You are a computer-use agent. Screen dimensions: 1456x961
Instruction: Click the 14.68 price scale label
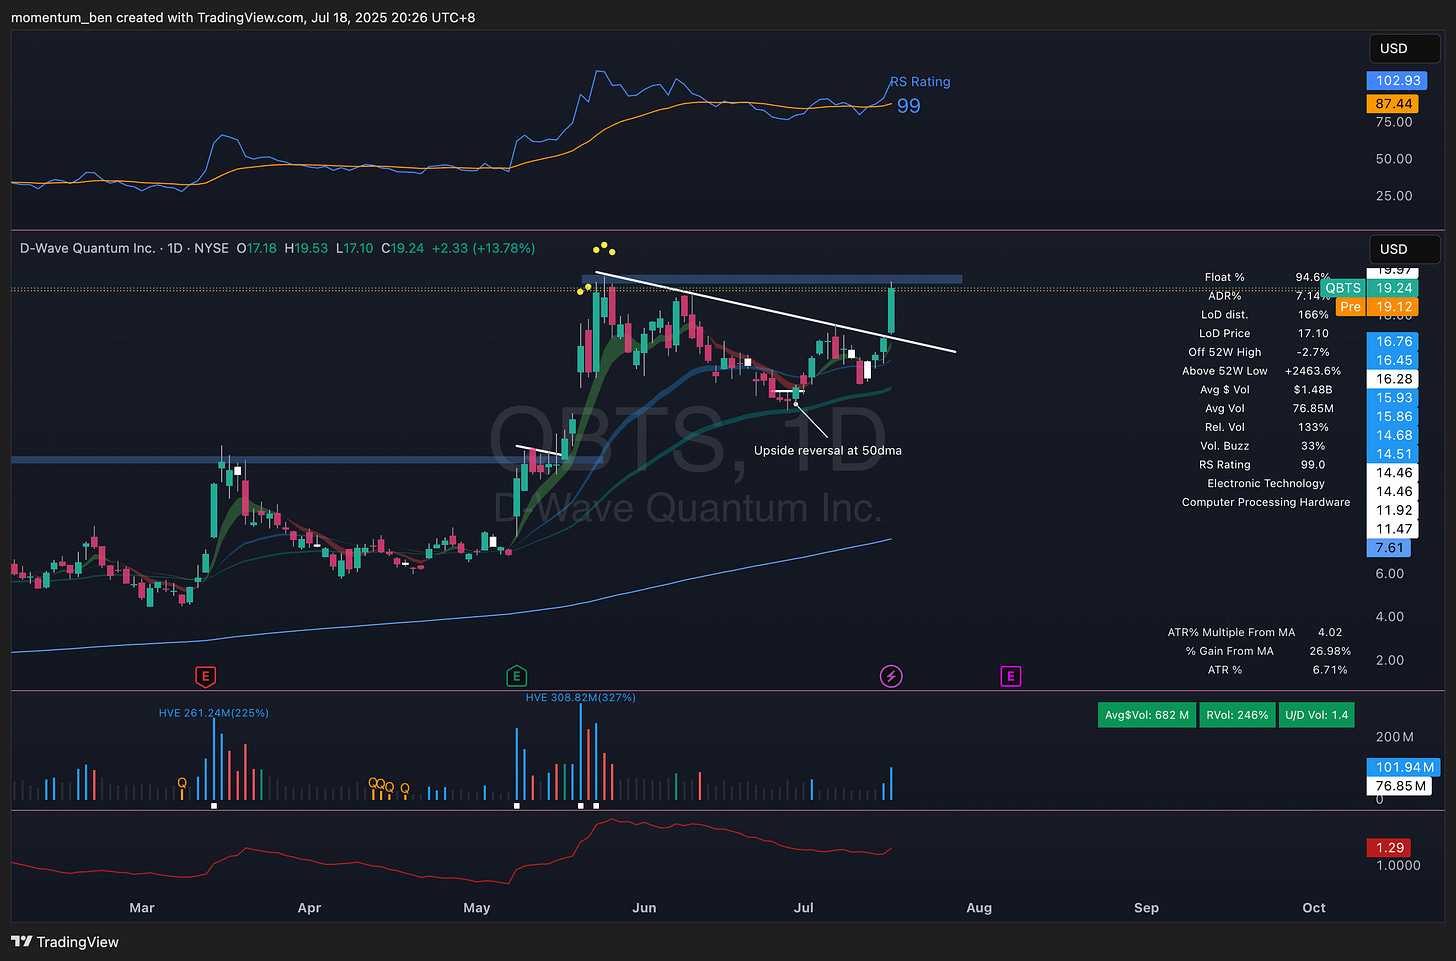[x=1394, y=435]
